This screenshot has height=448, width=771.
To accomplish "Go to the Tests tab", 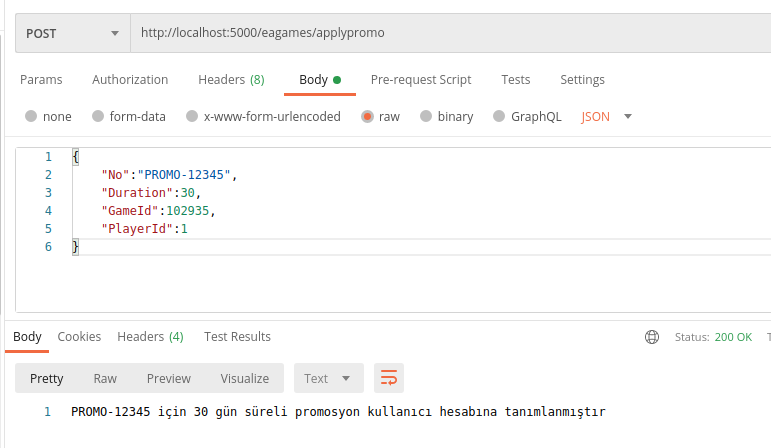I will pos(515,80).
